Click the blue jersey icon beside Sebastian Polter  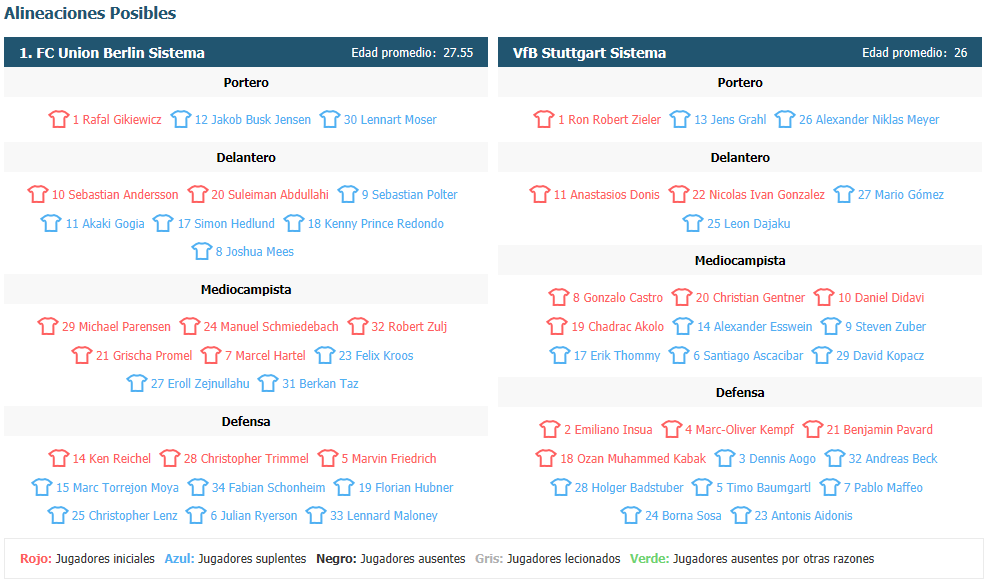[348, 194]
